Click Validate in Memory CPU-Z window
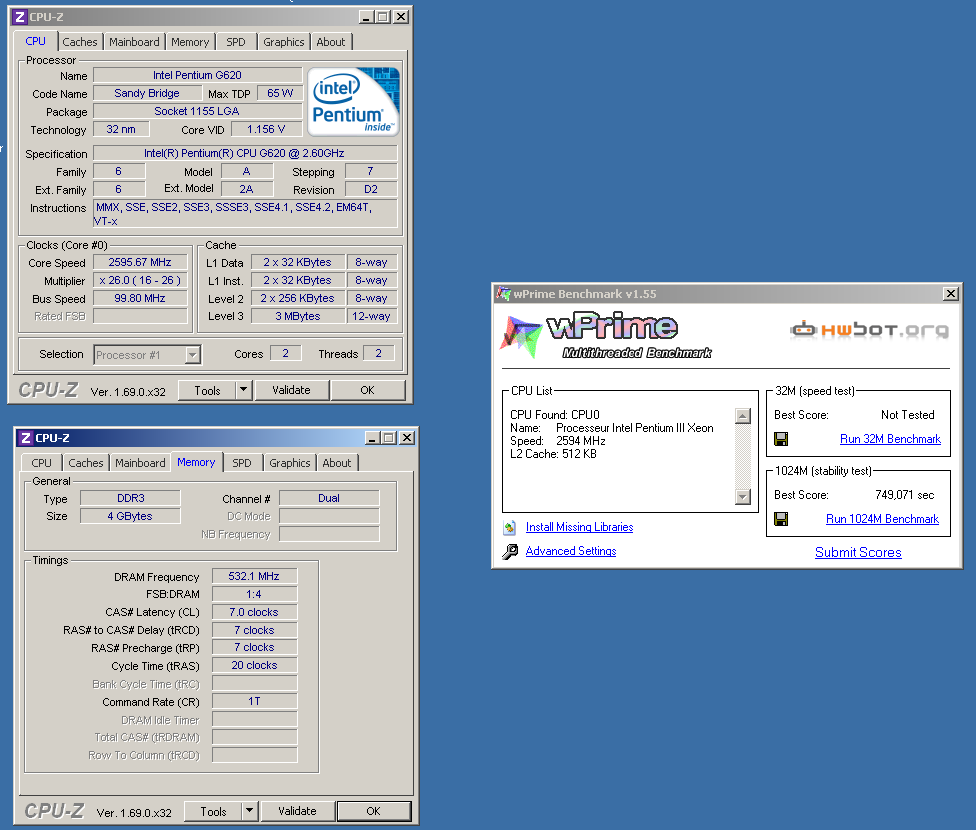 pos(298,811)
